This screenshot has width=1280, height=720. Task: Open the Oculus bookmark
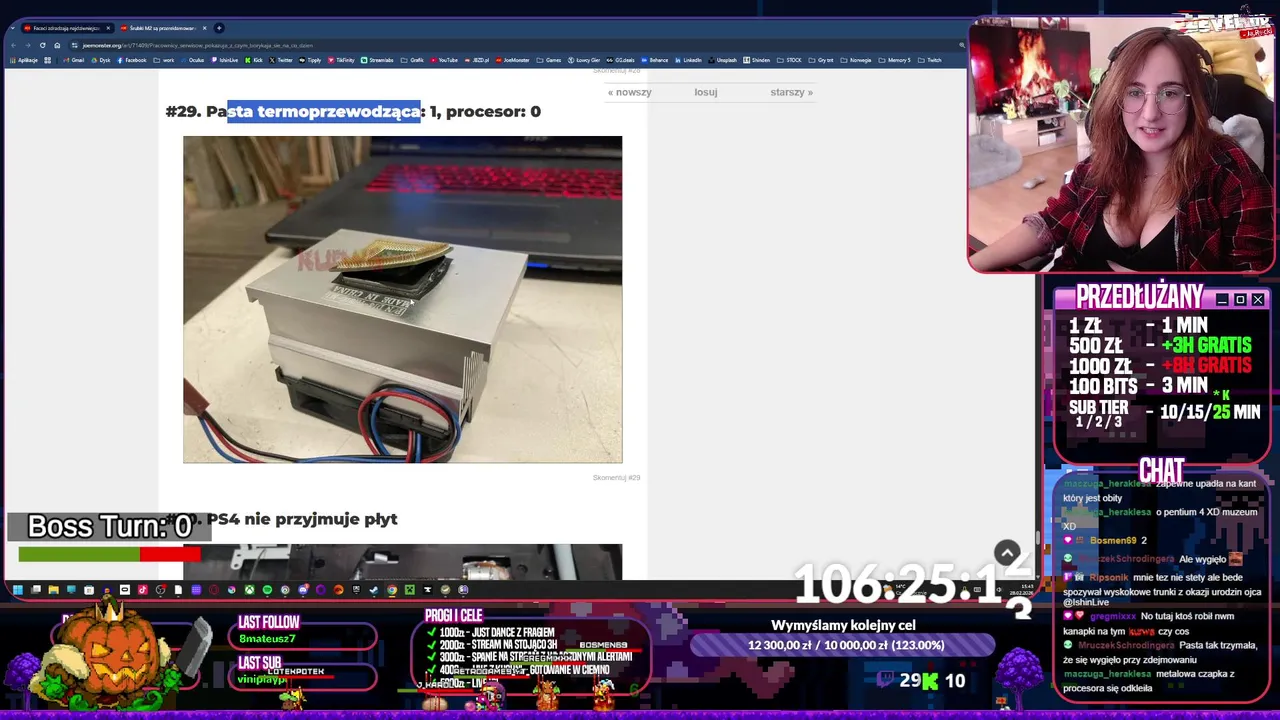coord(192,60)
